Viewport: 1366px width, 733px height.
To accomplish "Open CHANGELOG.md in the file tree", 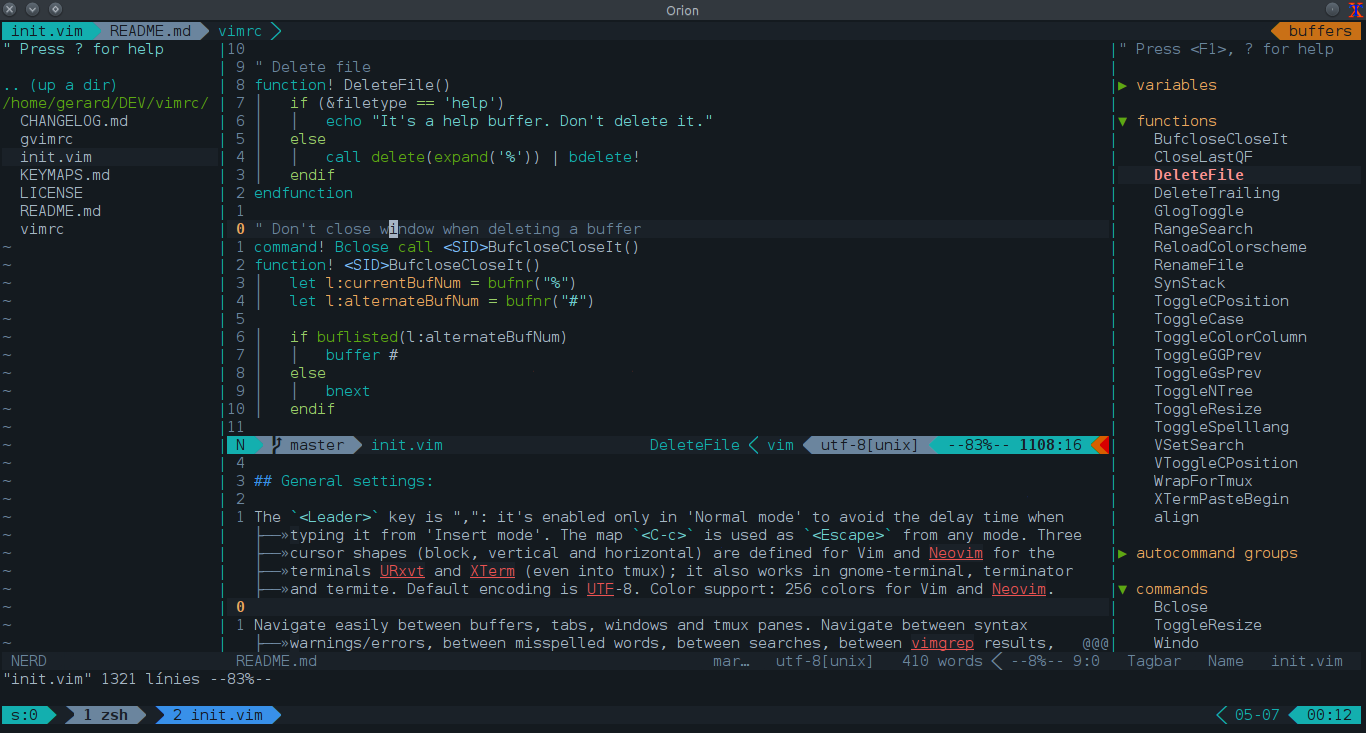I will 74,121.
